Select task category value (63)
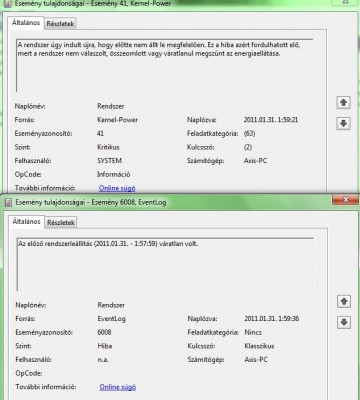Viewport: 360px width, 400px height. (249, 133)
